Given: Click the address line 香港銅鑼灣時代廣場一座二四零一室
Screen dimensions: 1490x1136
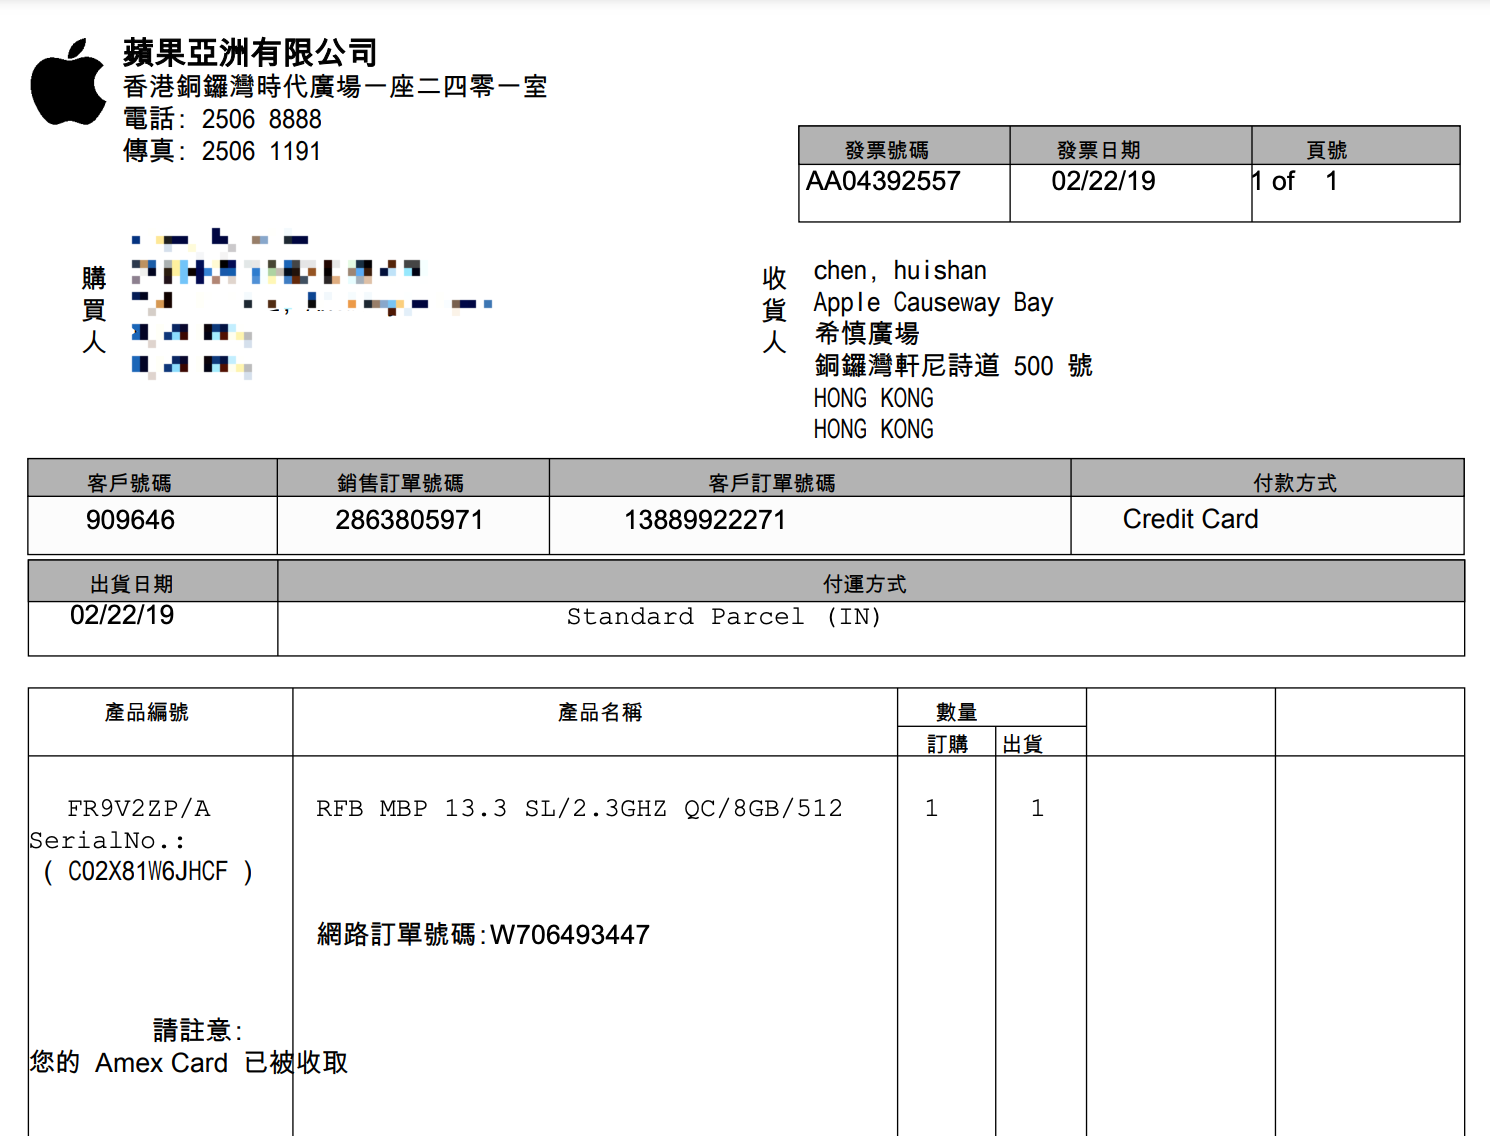Looking at the screenshot, I should click(335, 87).
